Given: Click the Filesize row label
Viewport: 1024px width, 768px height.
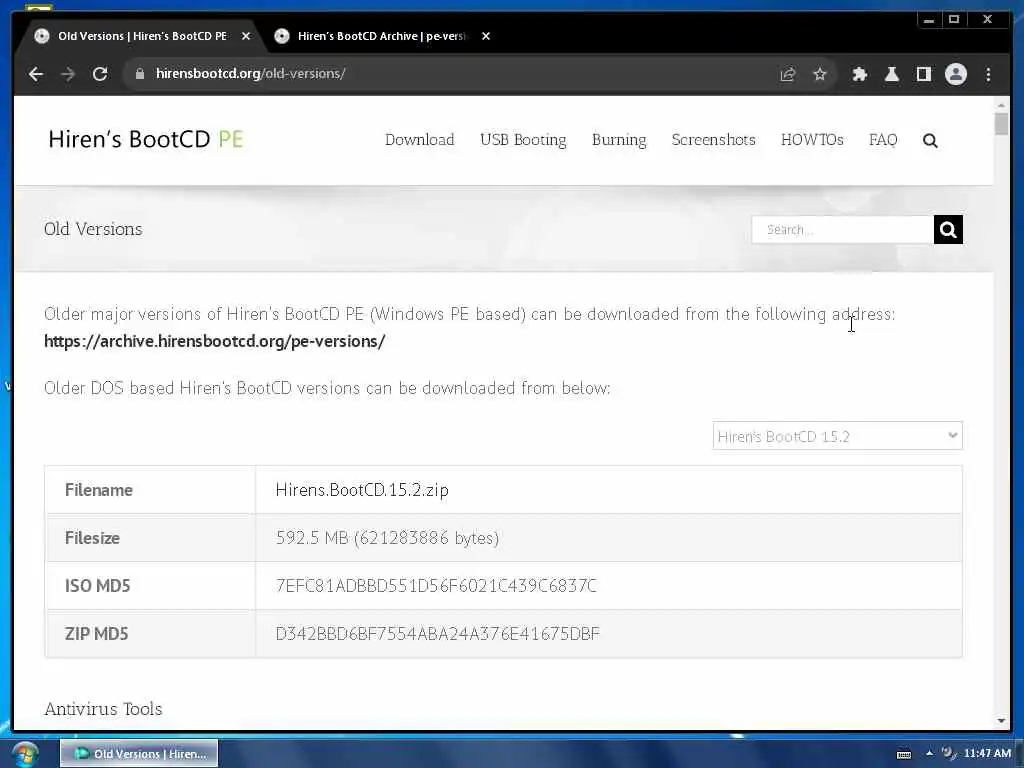Looking at the screenshot, I should 92,538.
